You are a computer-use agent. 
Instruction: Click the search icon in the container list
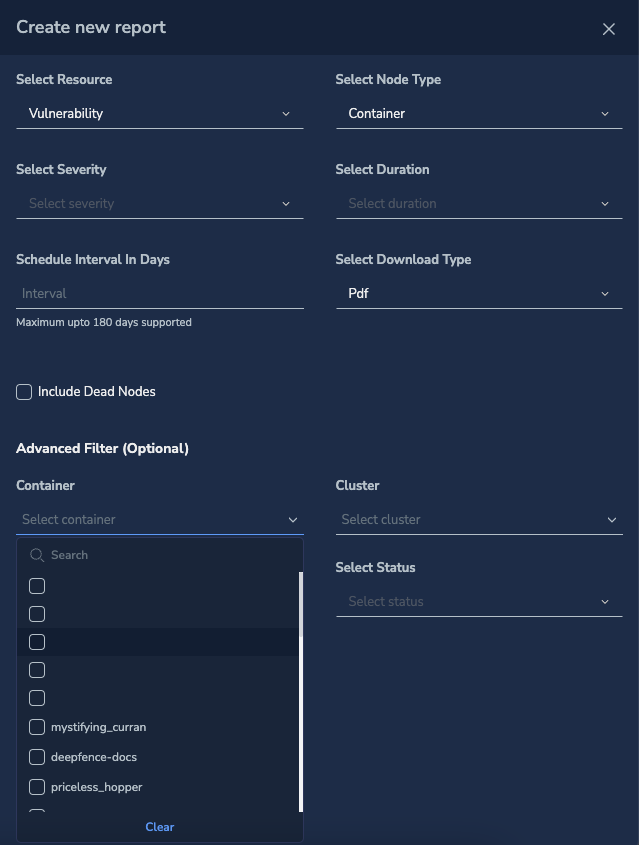tap(37, 554)
